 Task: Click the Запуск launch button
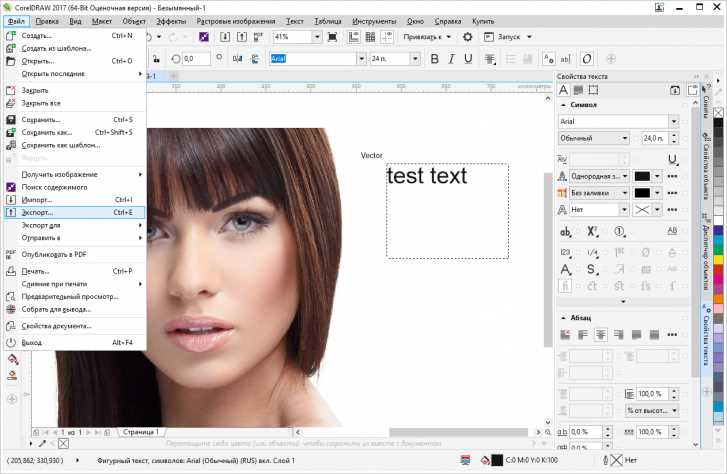507,37
